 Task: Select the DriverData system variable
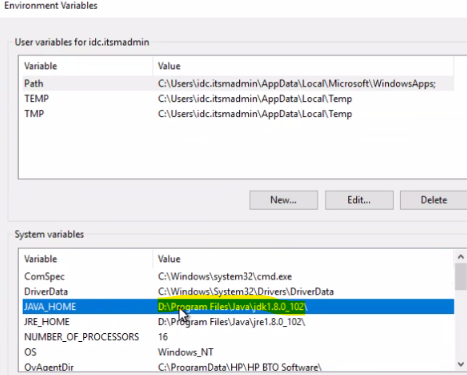point(238,291)
